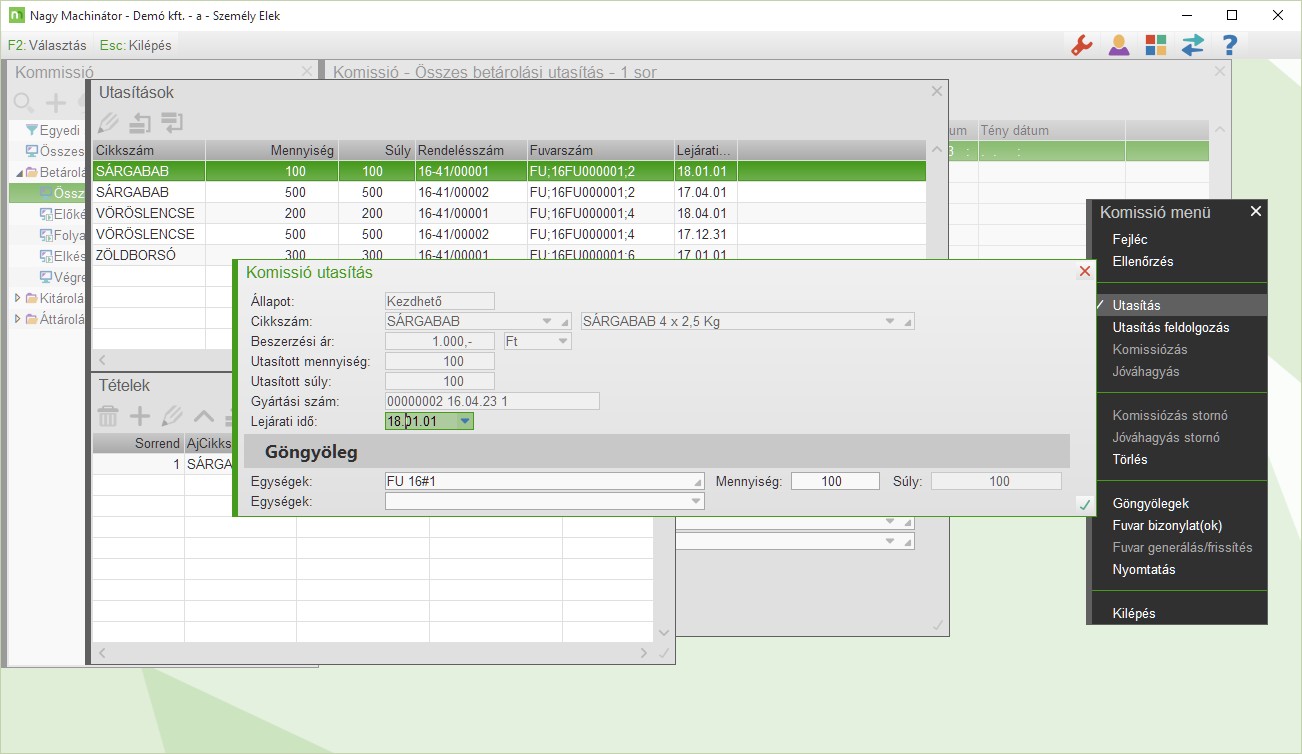Click the user profile icon in top toolbar

(1119, 45)
